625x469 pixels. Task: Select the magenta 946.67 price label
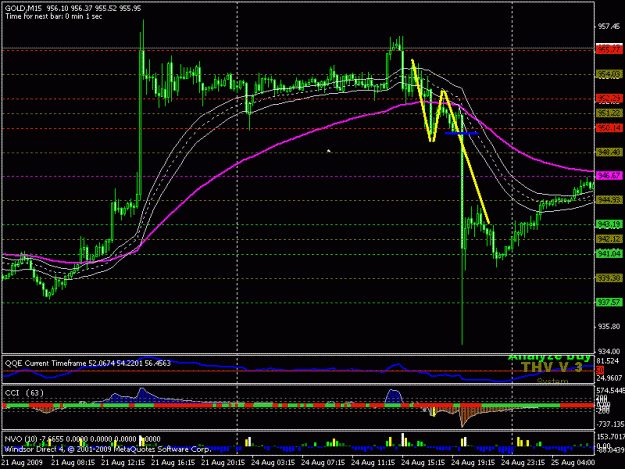[609, 176]
